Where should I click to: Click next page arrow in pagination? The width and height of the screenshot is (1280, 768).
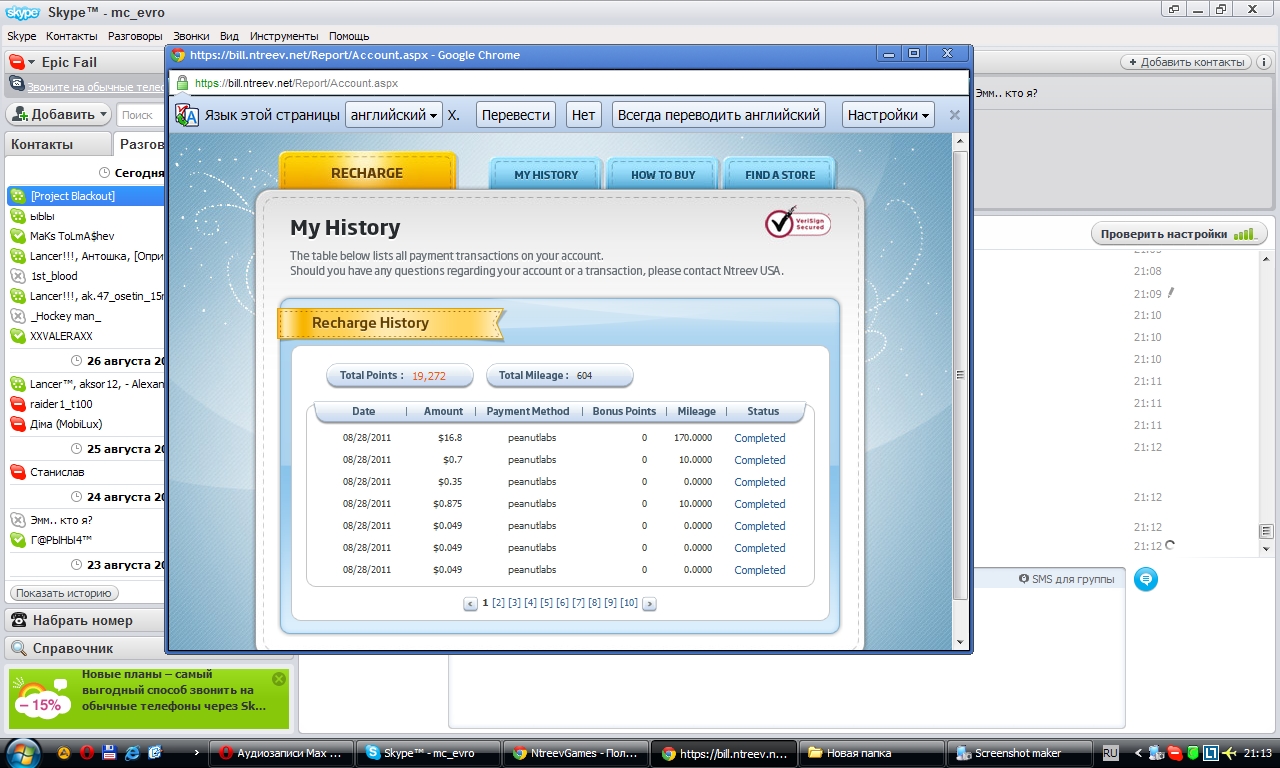pos(649,604)
